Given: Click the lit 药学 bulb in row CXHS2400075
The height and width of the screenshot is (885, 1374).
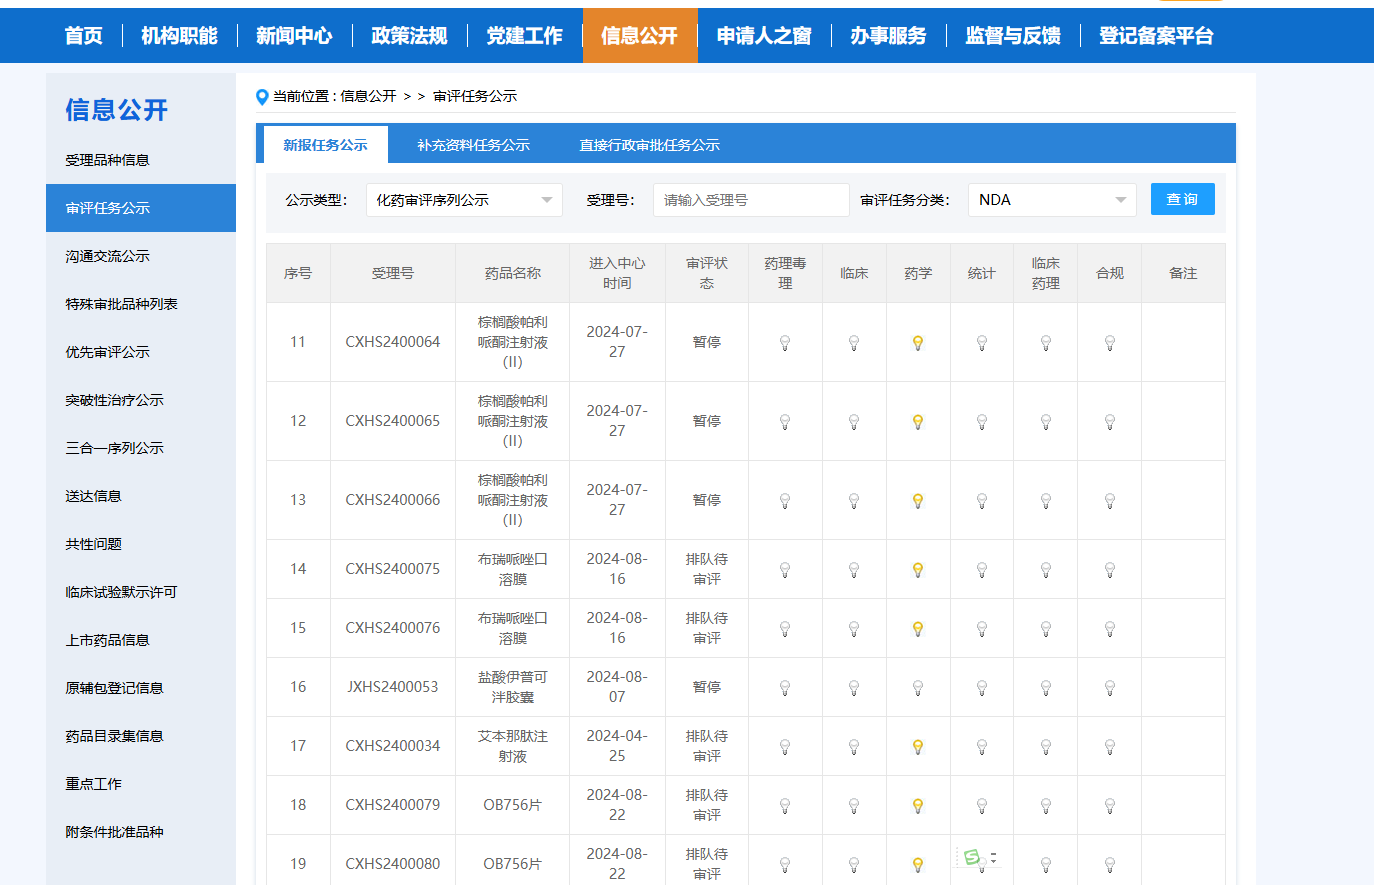Looking at the screenshot, I should 918,570.
